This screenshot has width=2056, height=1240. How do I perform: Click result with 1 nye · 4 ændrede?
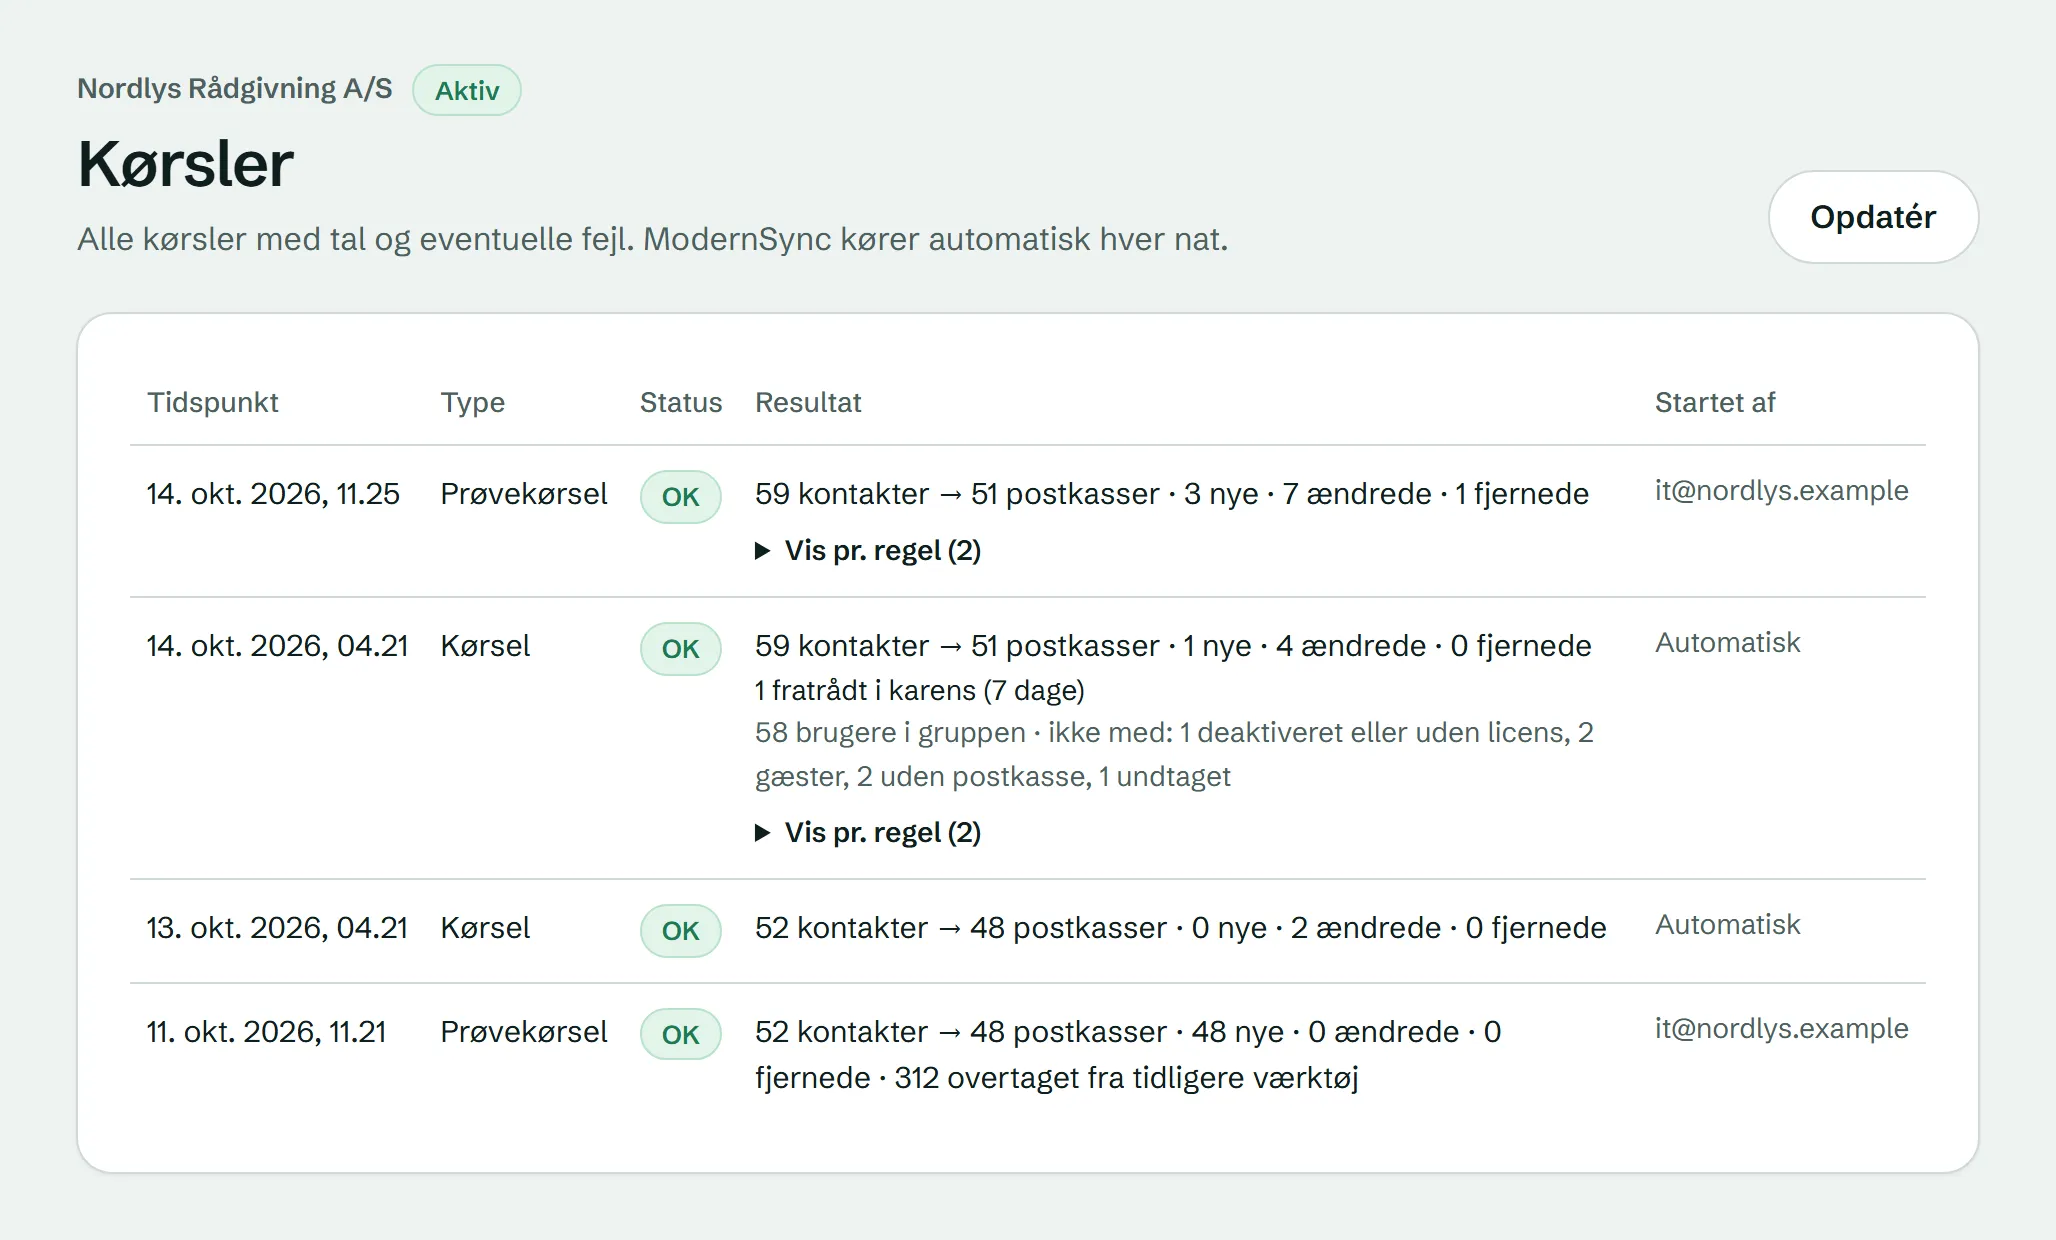click(1173, 646)
